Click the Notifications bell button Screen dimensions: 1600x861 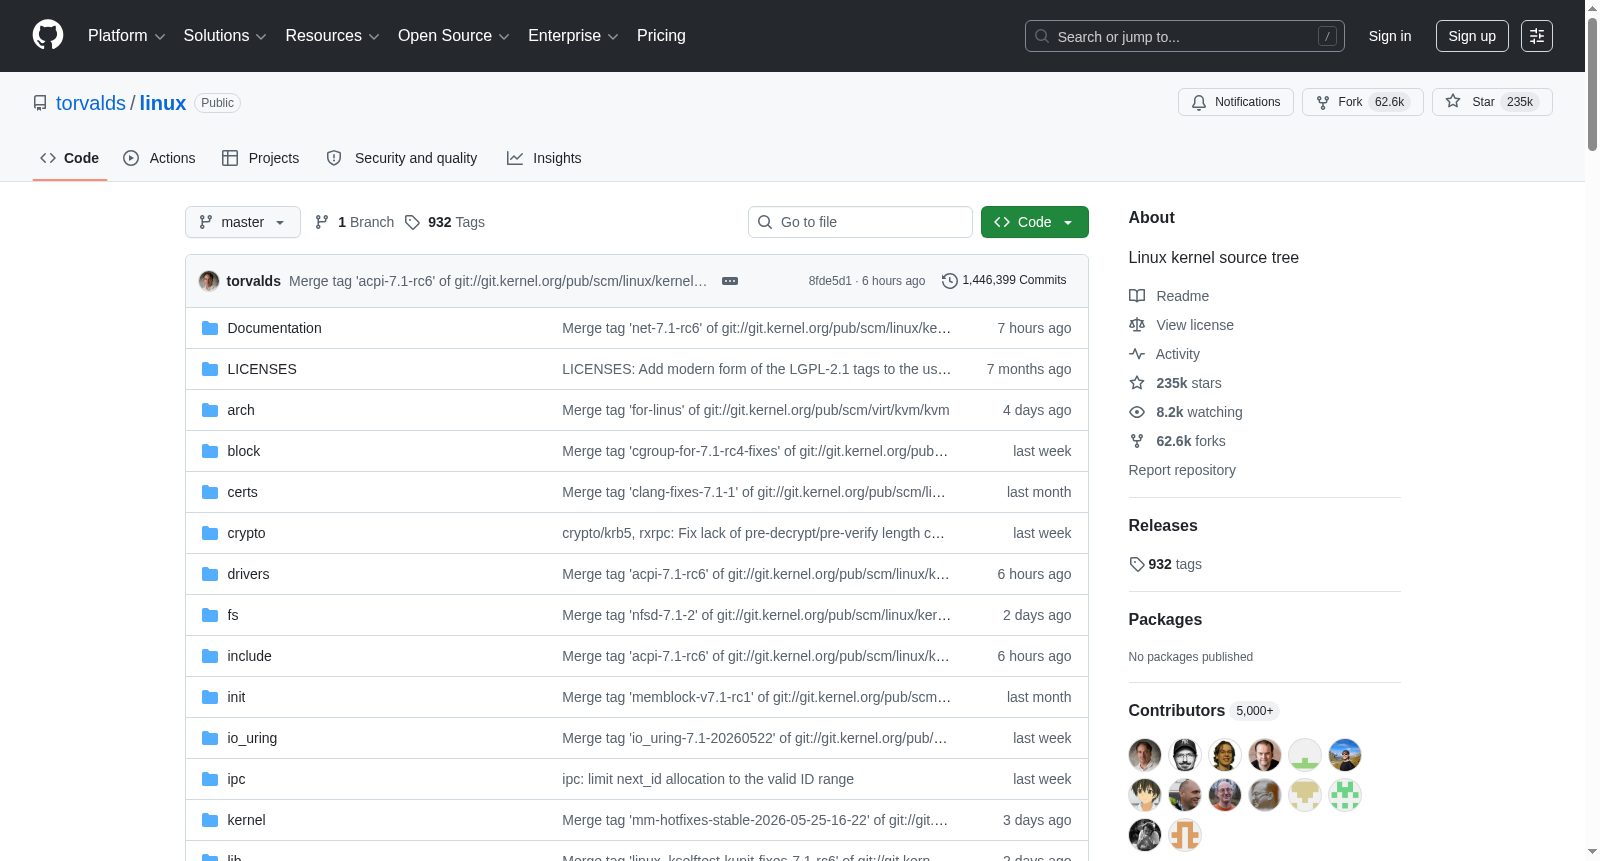1236,102
